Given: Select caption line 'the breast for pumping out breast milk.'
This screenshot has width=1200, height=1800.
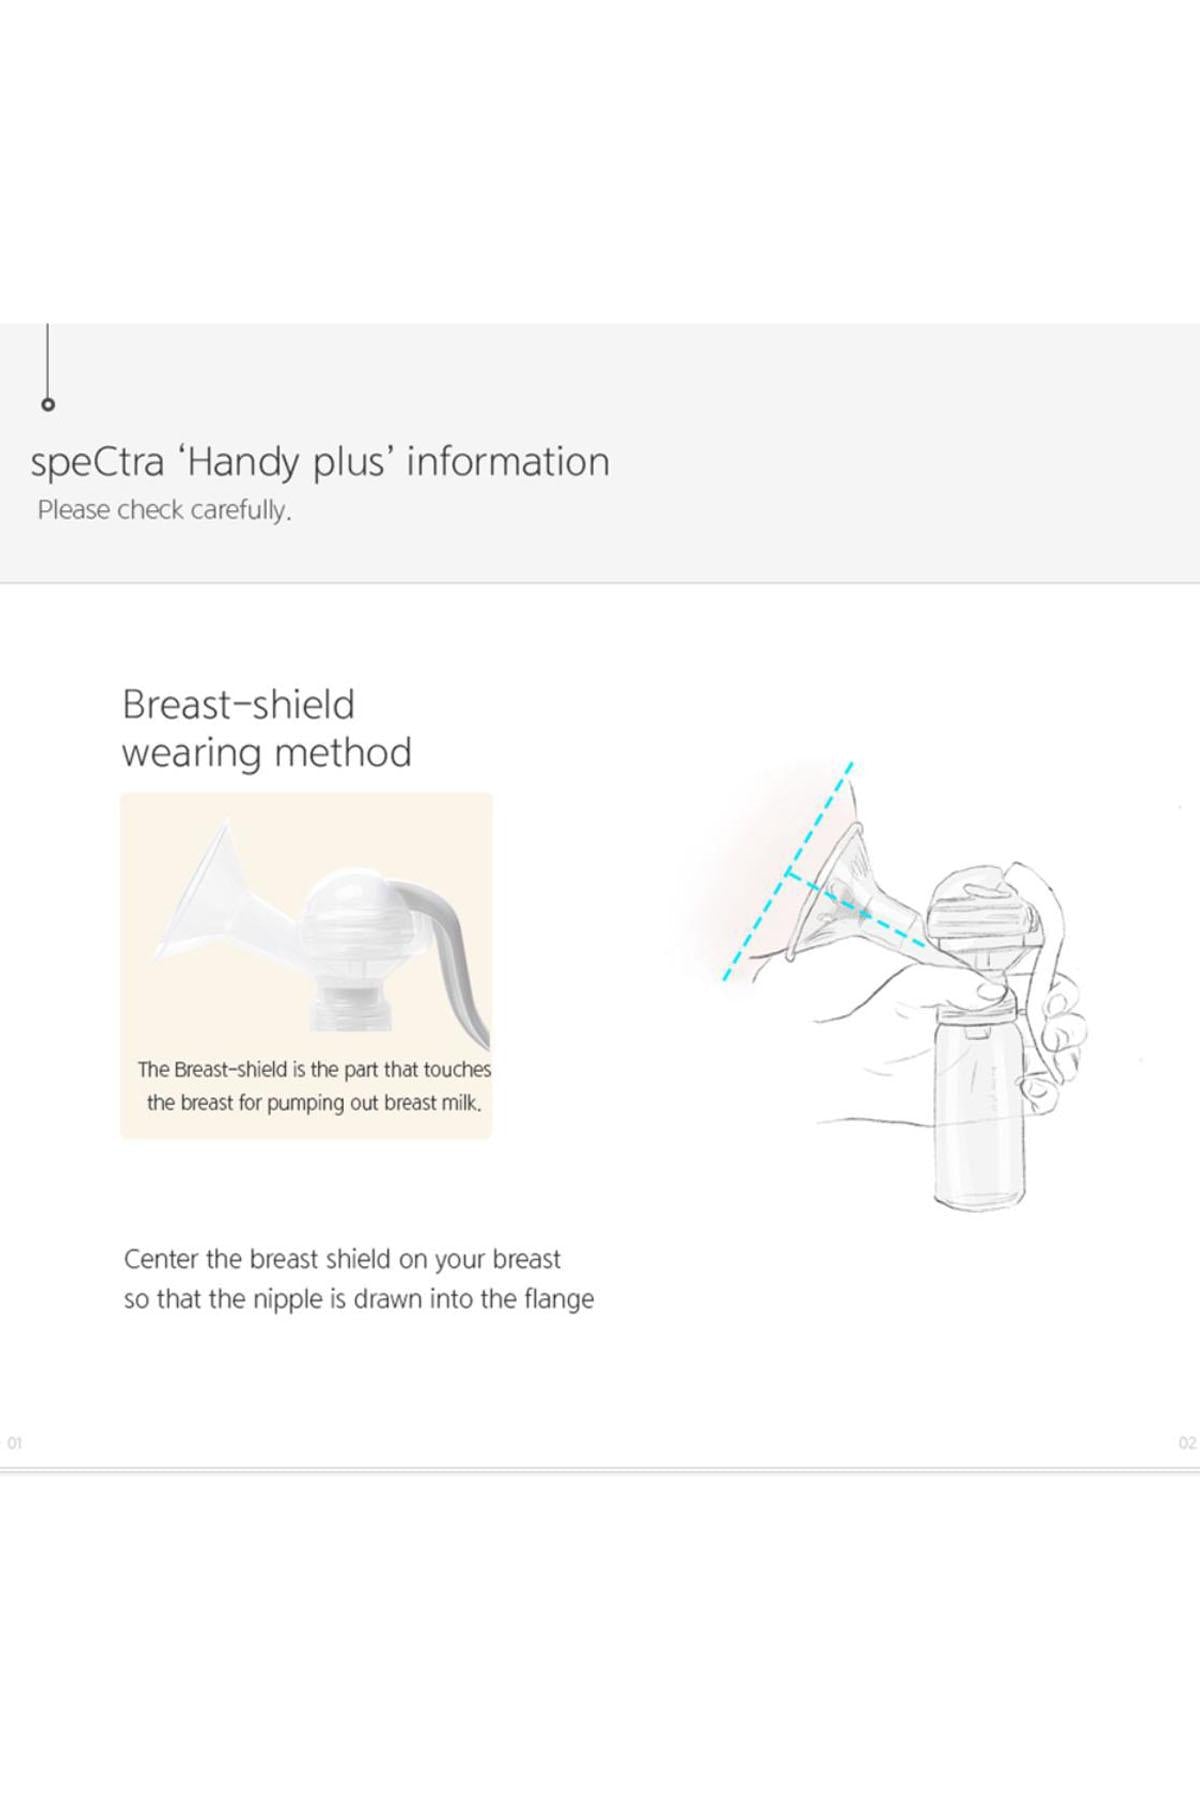Looking at the screenshot, I should [314, 1103].
